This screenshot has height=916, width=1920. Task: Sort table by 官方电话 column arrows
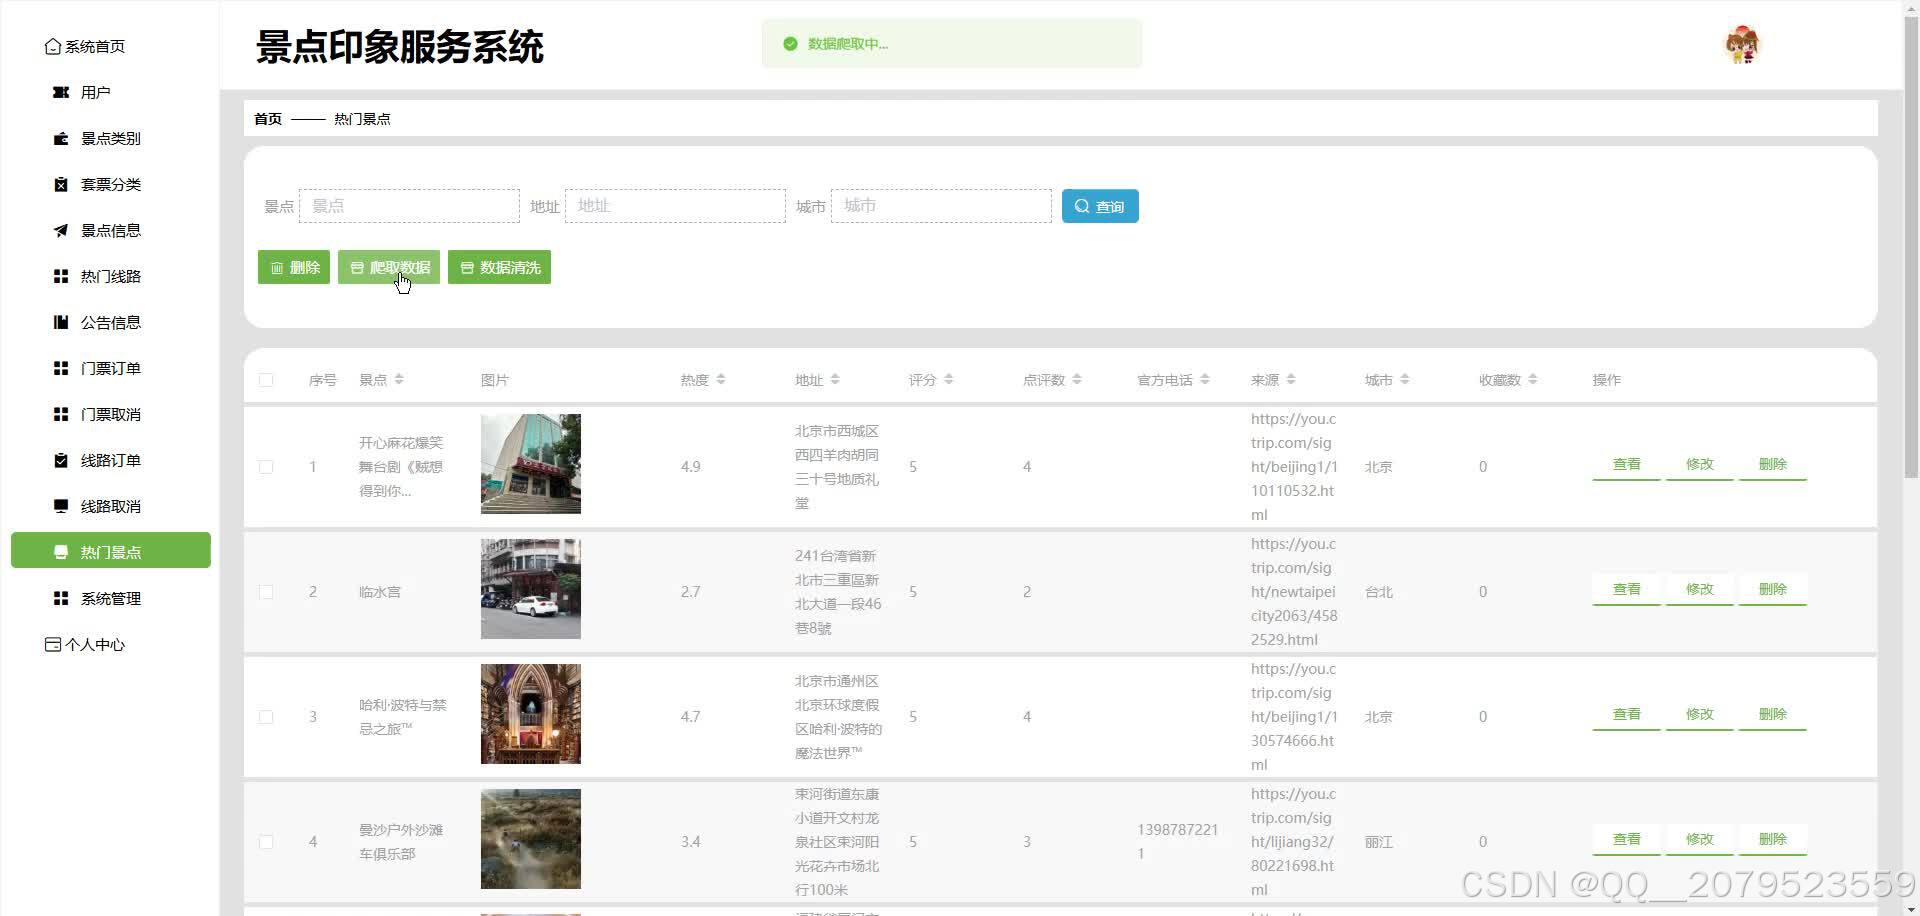(x=1205, y=380)
